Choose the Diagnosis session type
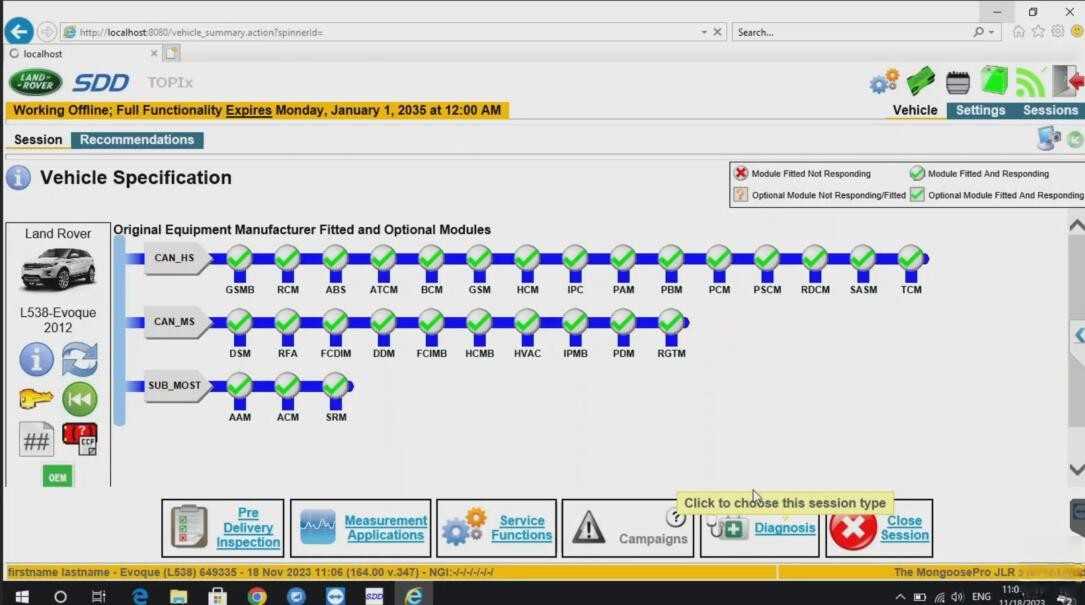 pos(759,529)
